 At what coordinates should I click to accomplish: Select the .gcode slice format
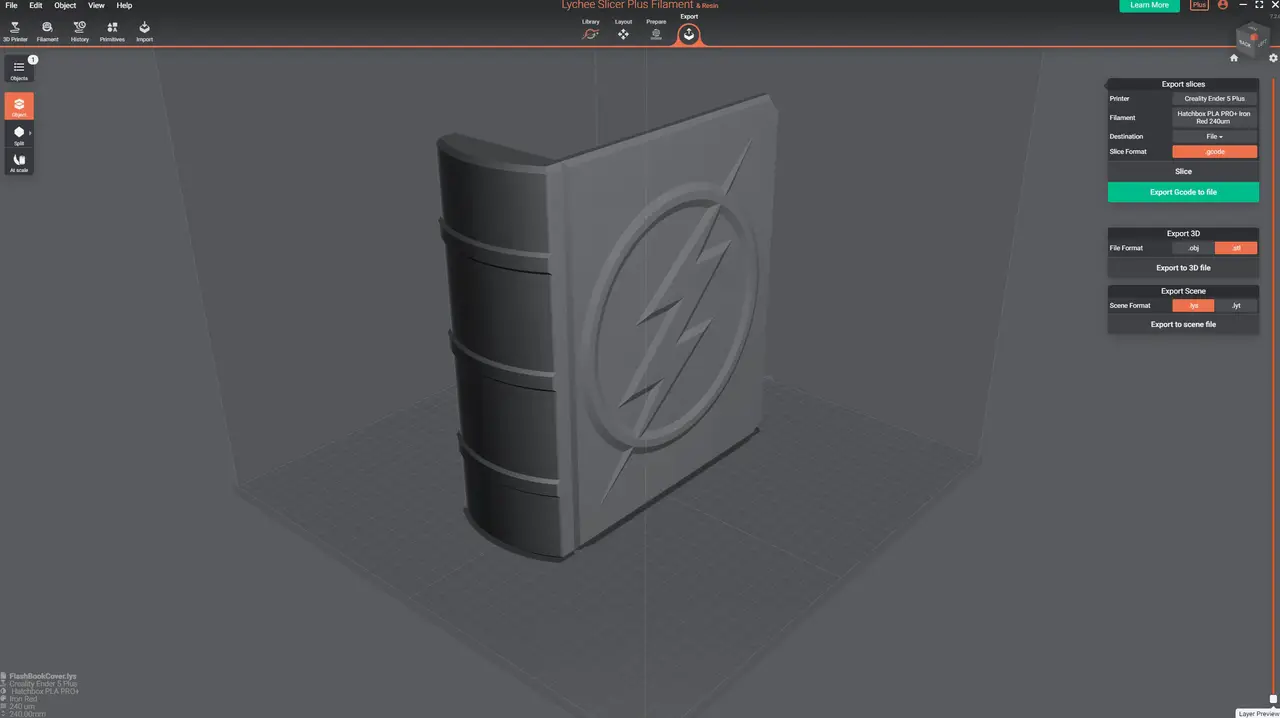(1214, 151)
